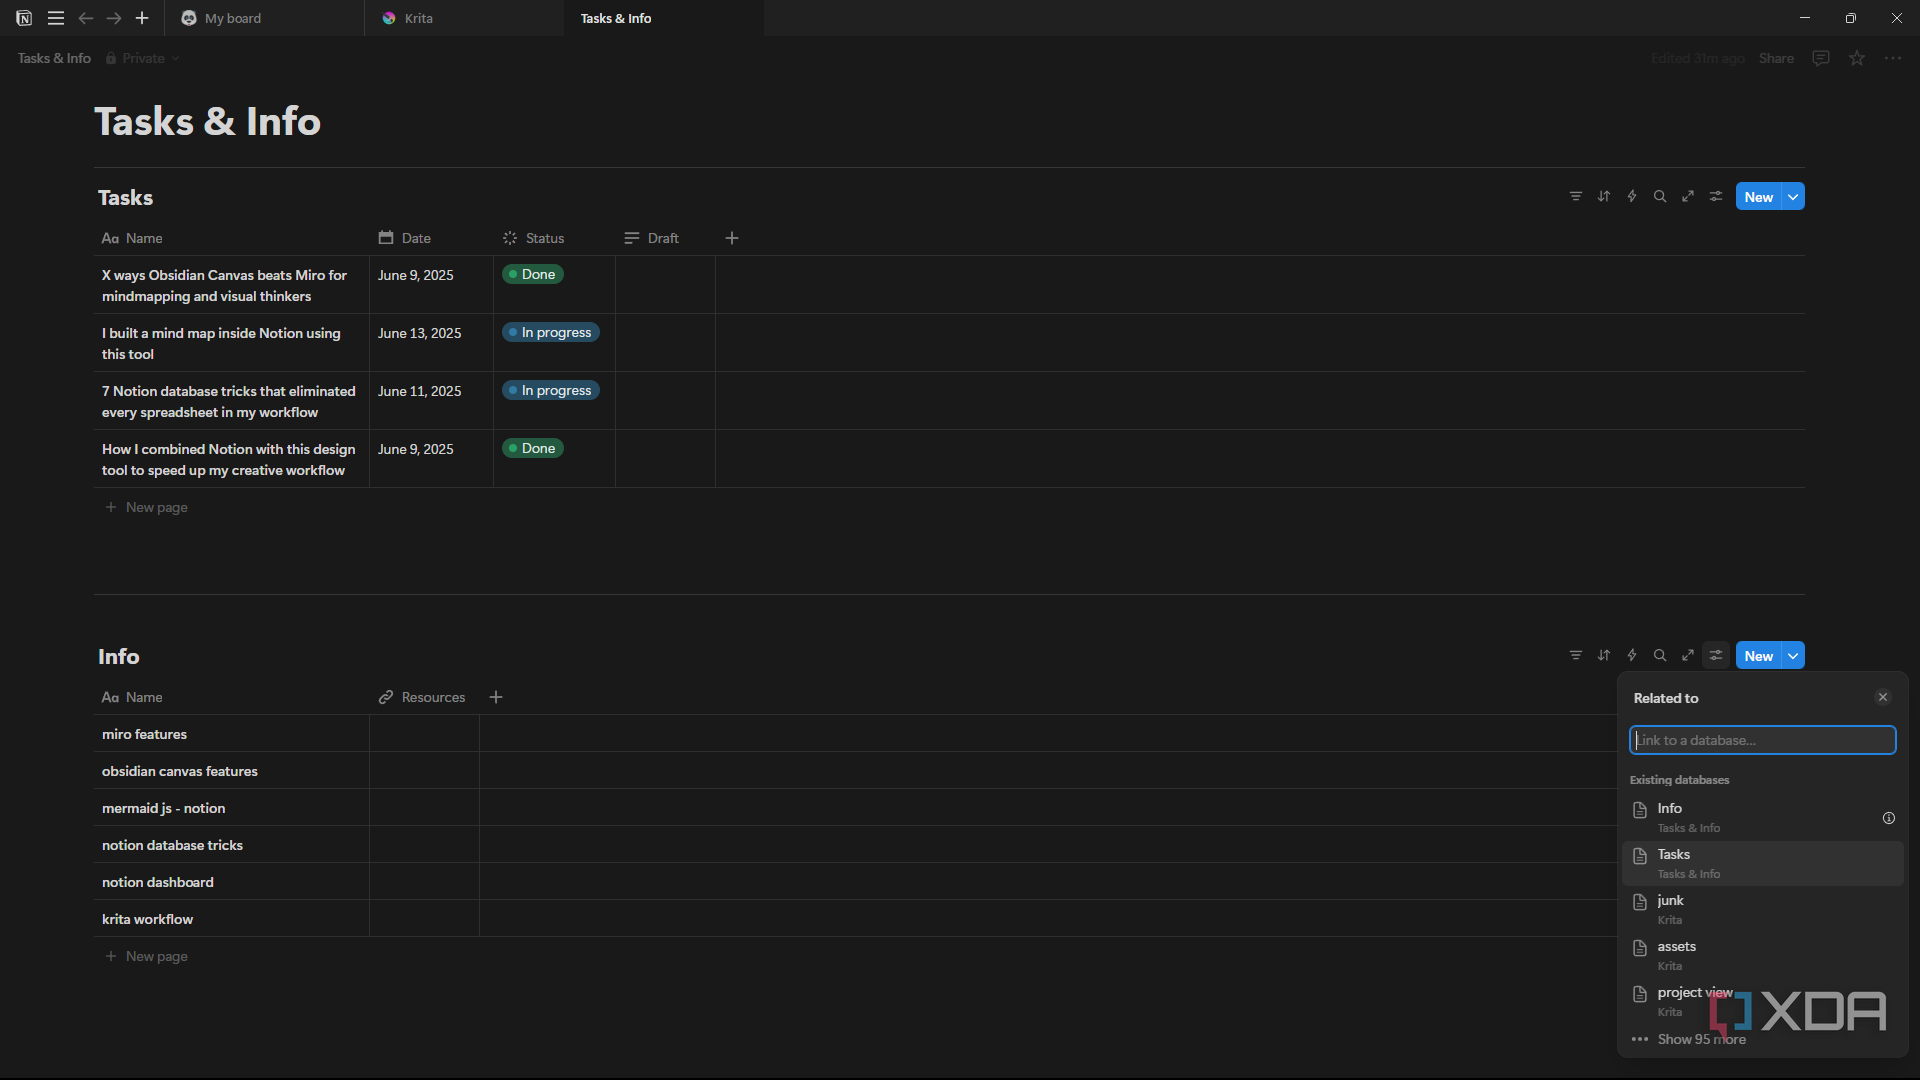Open sort options in Tasks database
This screenshot has width=1920, height=1080.
[1604, 197]
